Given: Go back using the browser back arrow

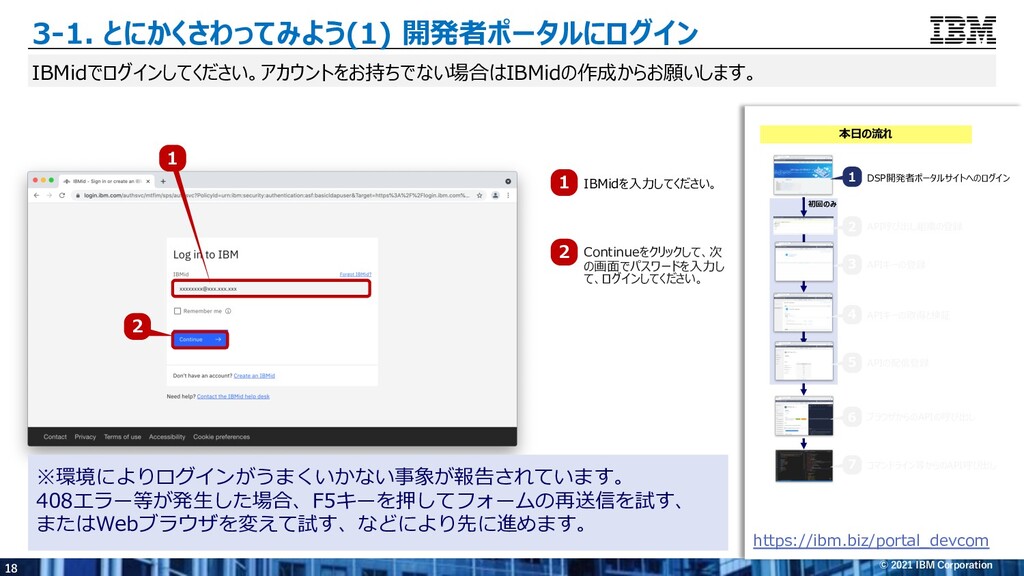Looking at the screenshot, I should pos(37,195).
